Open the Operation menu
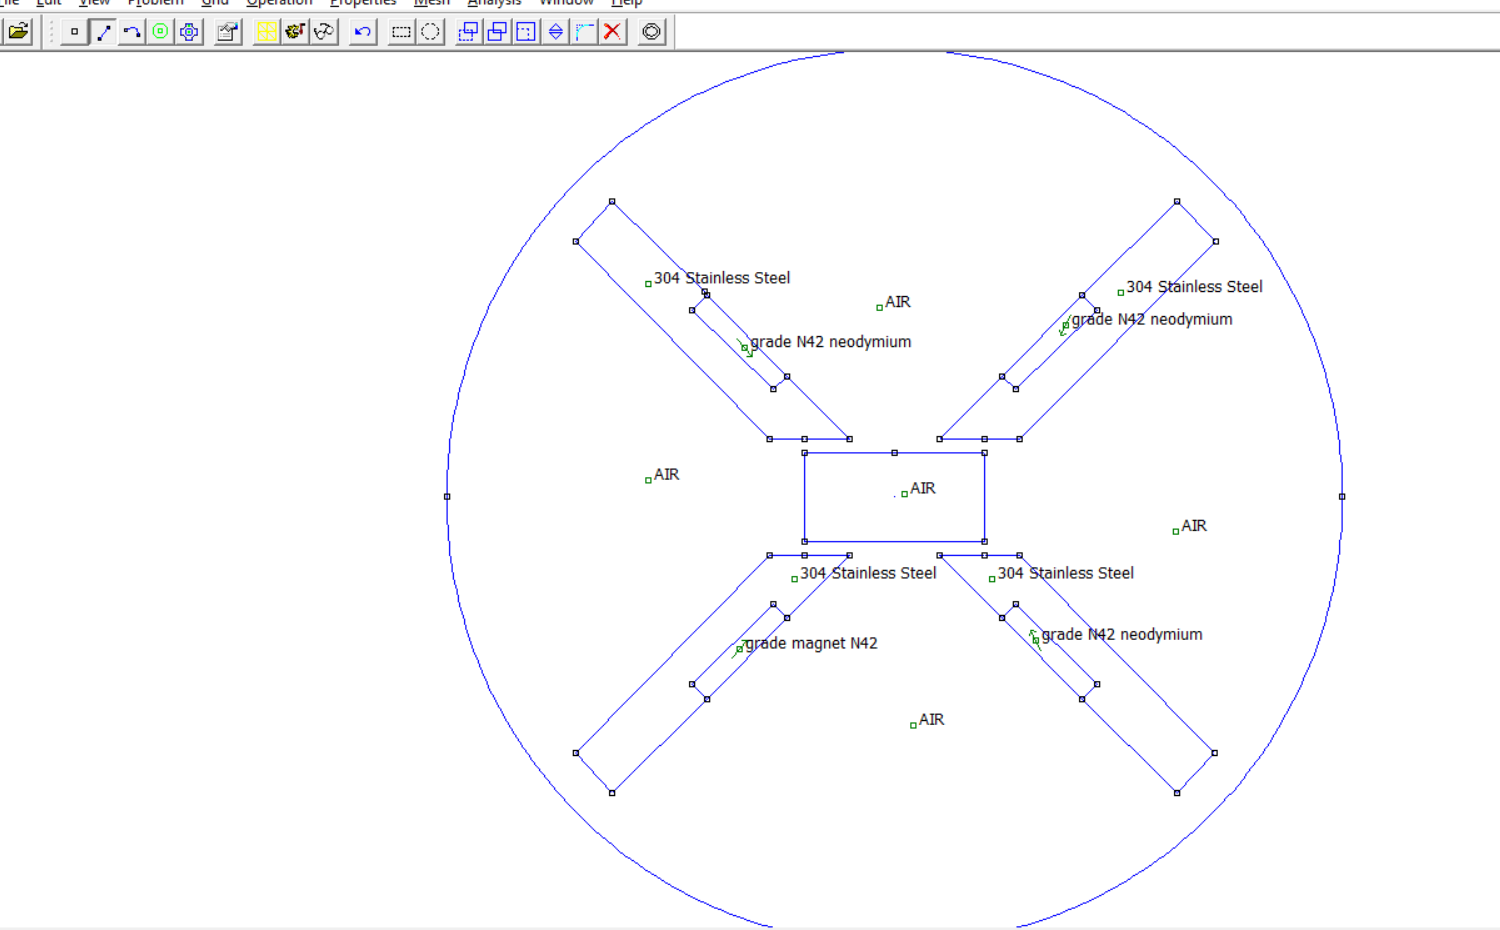Viewport: 1500px width, 930px height. click(x=279, y=3)
